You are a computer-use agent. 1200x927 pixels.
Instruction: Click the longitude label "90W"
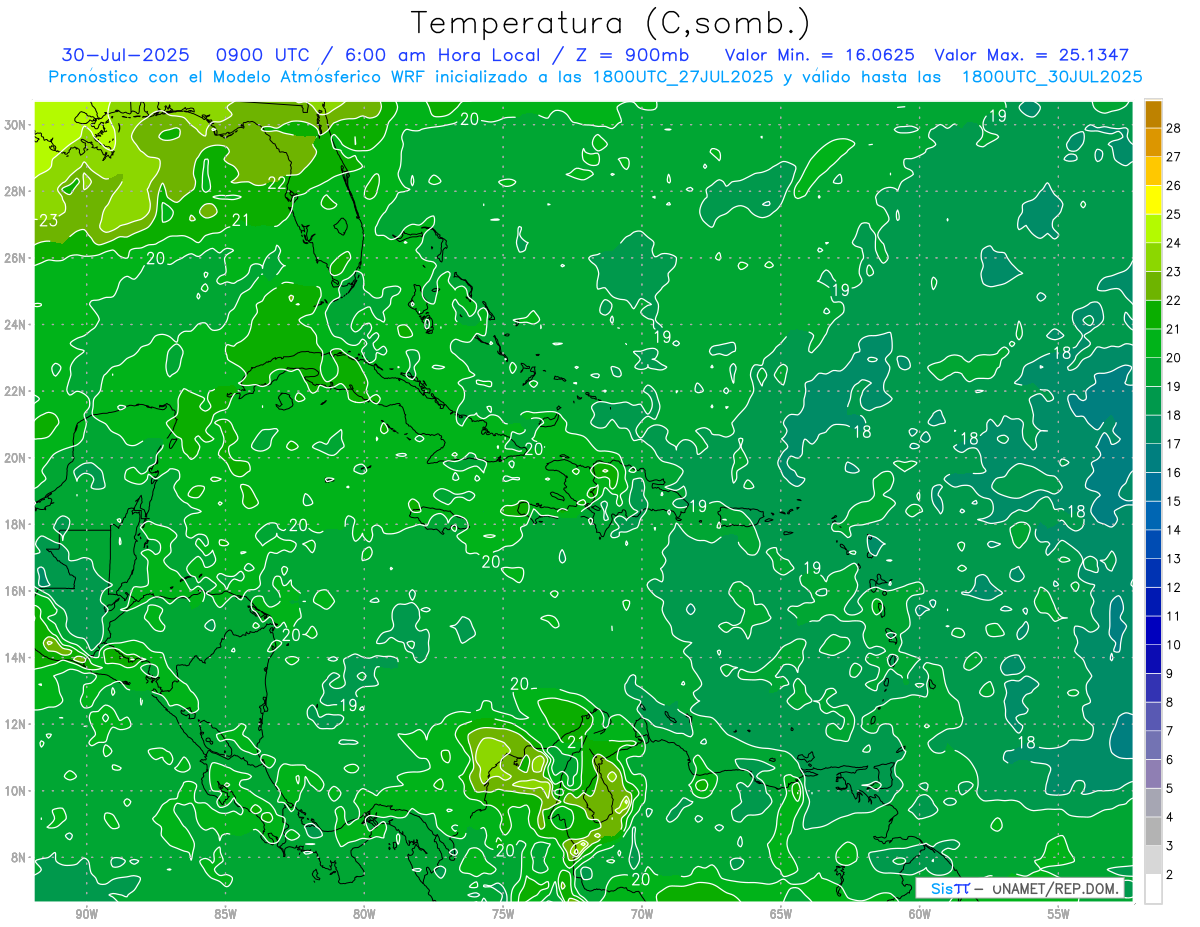(86, 914)
